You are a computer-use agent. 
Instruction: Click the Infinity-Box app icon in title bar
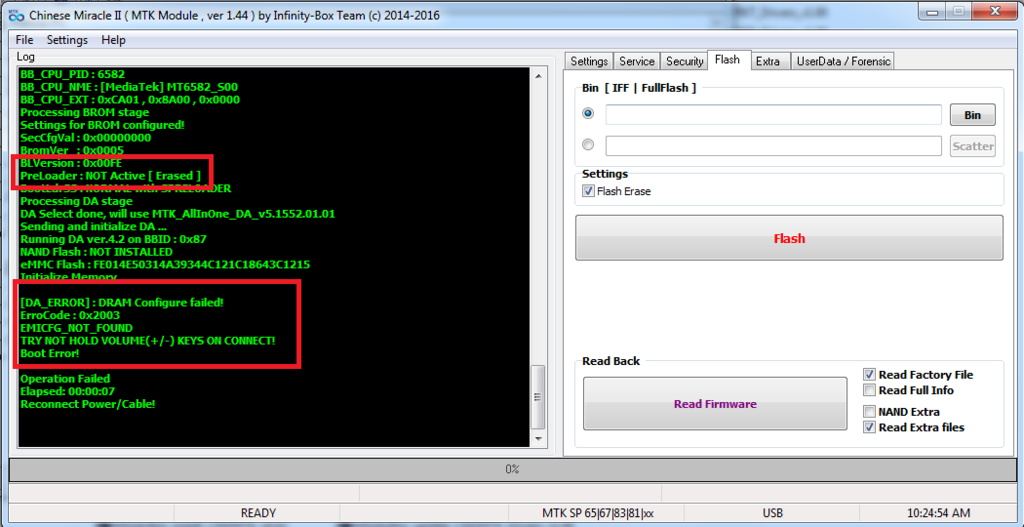[14, 16]
